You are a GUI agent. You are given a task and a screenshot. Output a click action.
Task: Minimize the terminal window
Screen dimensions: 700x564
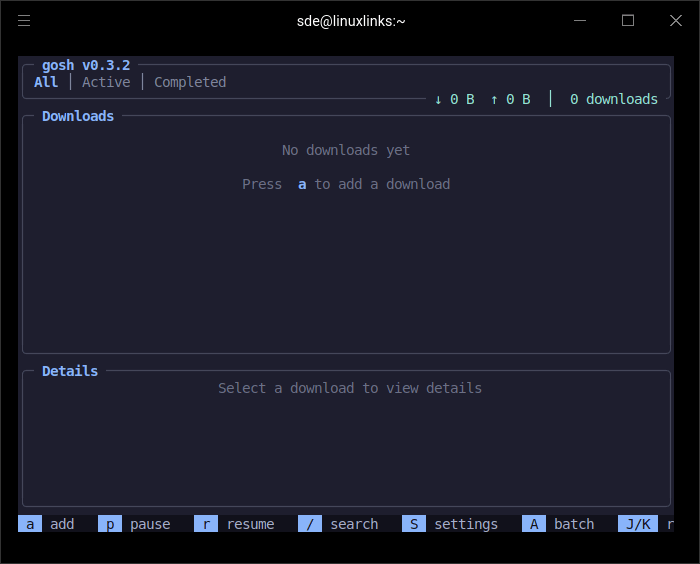pyautogui.click(x=580, y=20)
